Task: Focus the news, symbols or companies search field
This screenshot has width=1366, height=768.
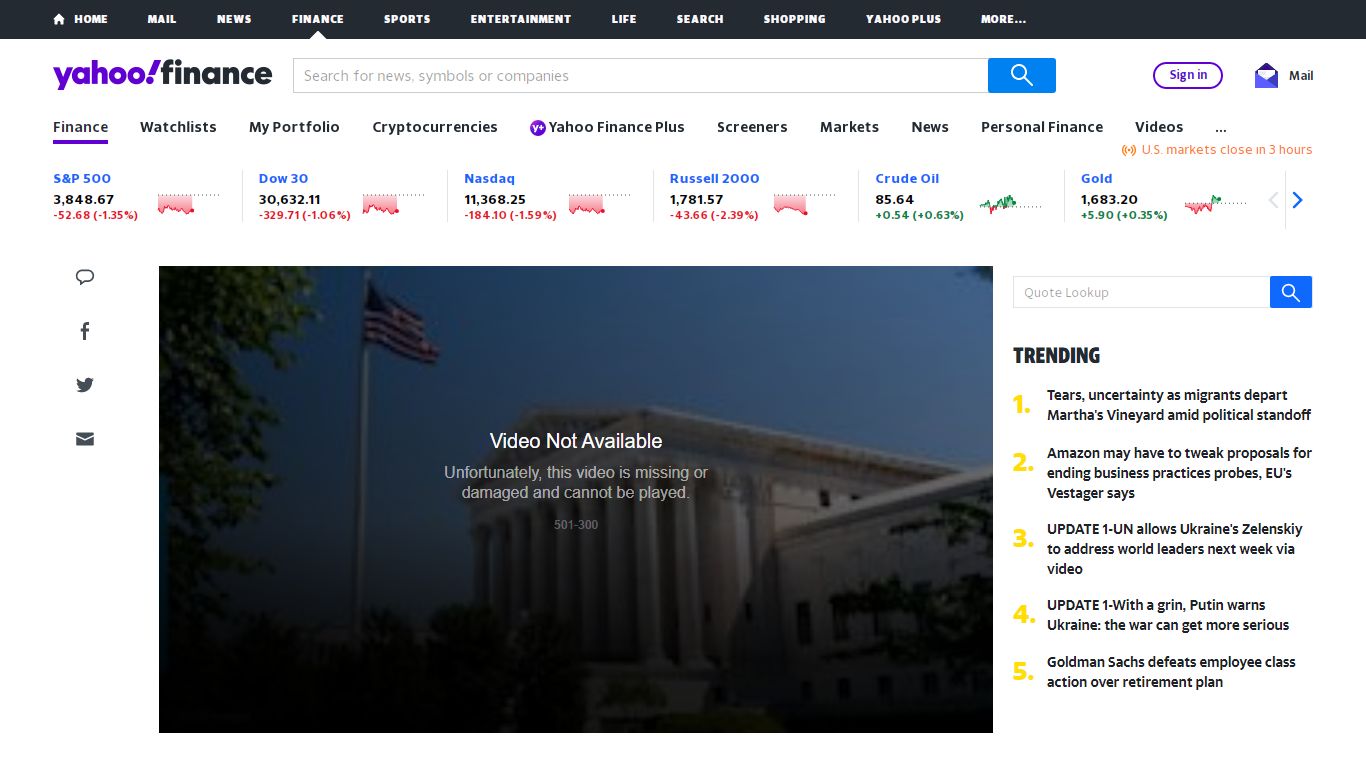Action: (640, 75)
